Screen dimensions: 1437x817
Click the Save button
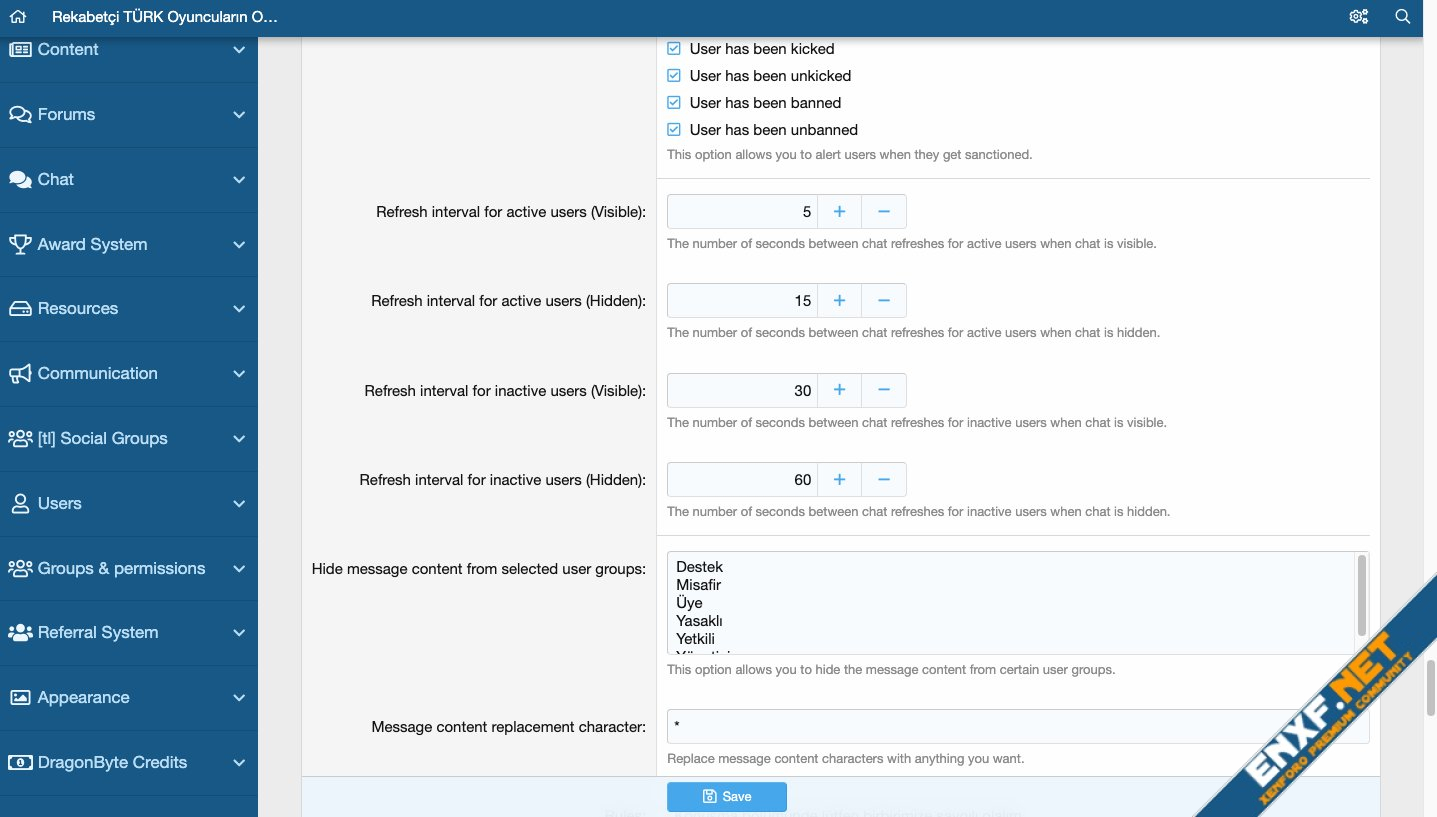coord(727,796)
